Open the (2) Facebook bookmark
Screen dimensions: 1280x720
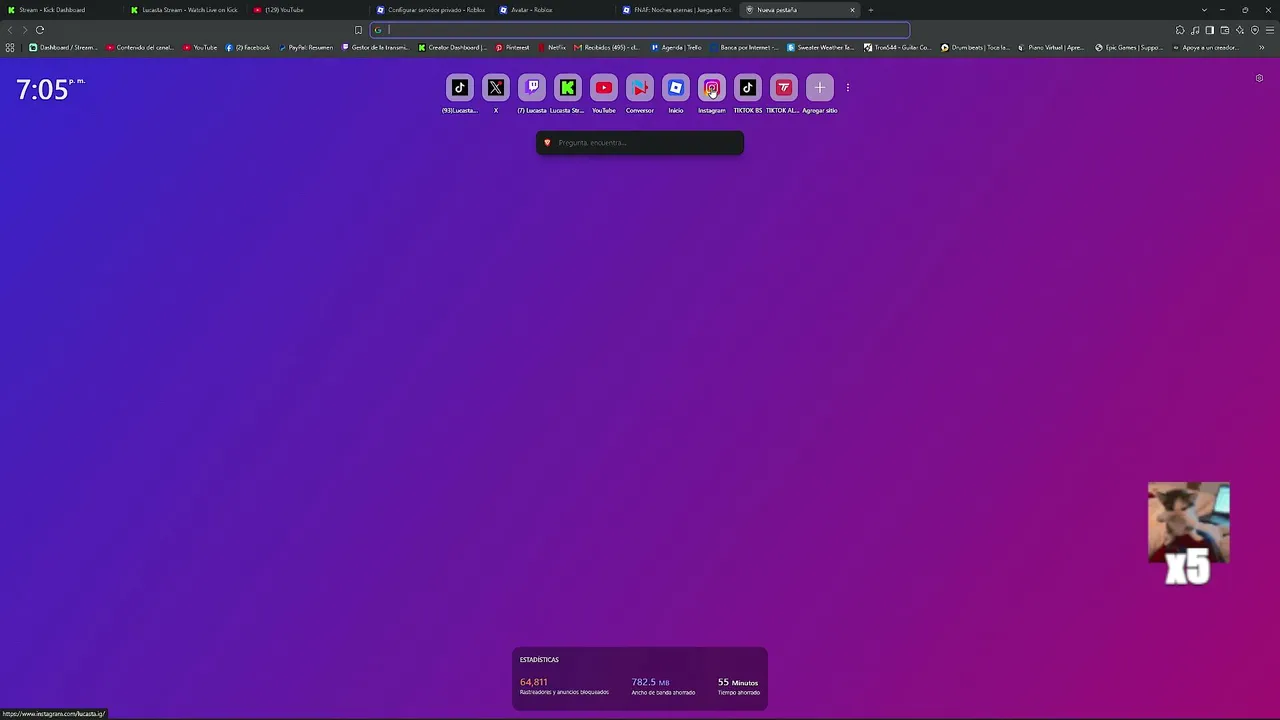pos(248,47)
